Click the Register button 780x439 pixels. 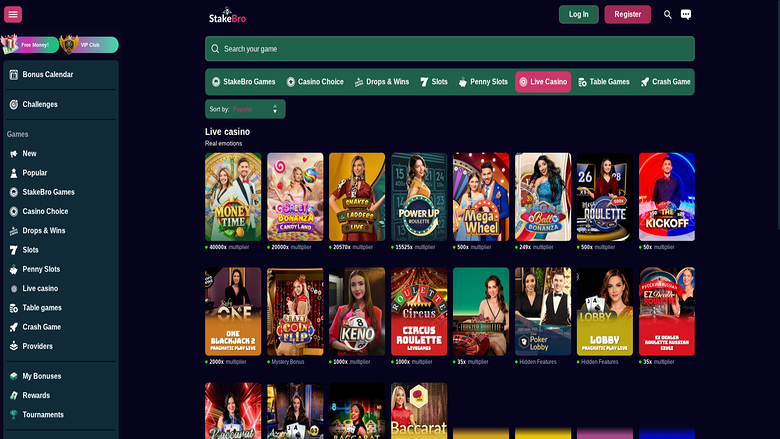(627, 14)
